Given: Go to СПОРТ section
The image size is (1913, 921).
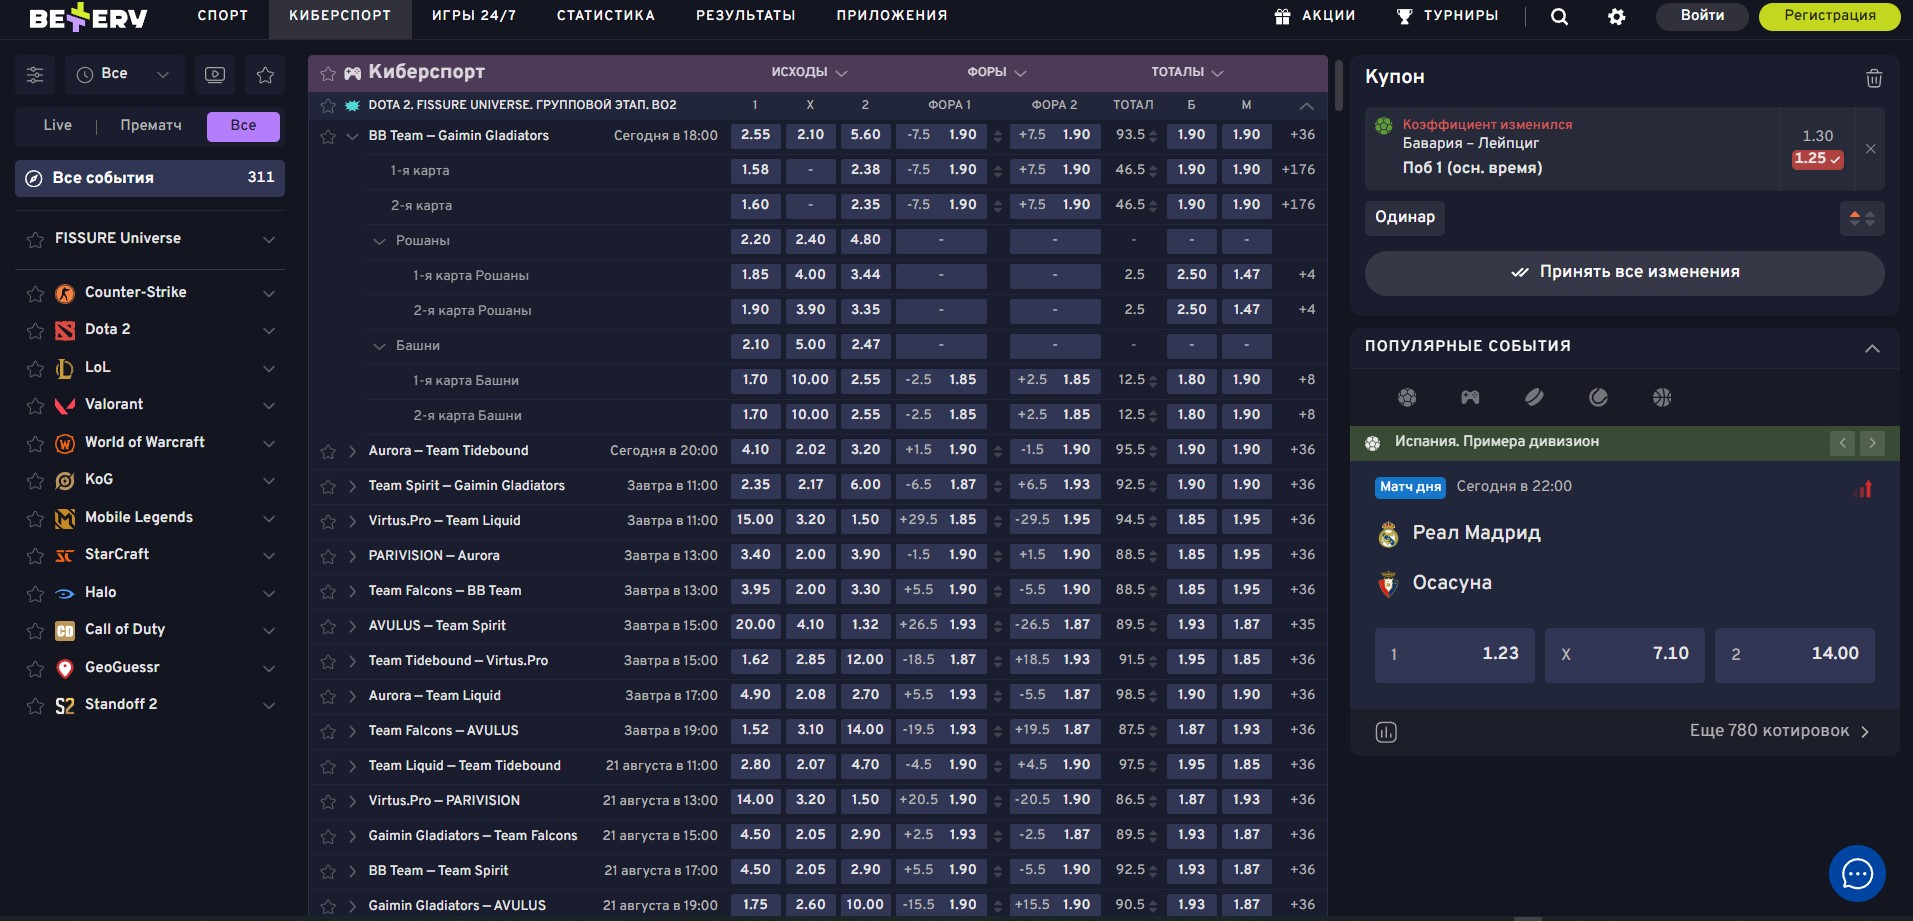Looking at the screenshot, I should click(223, 16).
